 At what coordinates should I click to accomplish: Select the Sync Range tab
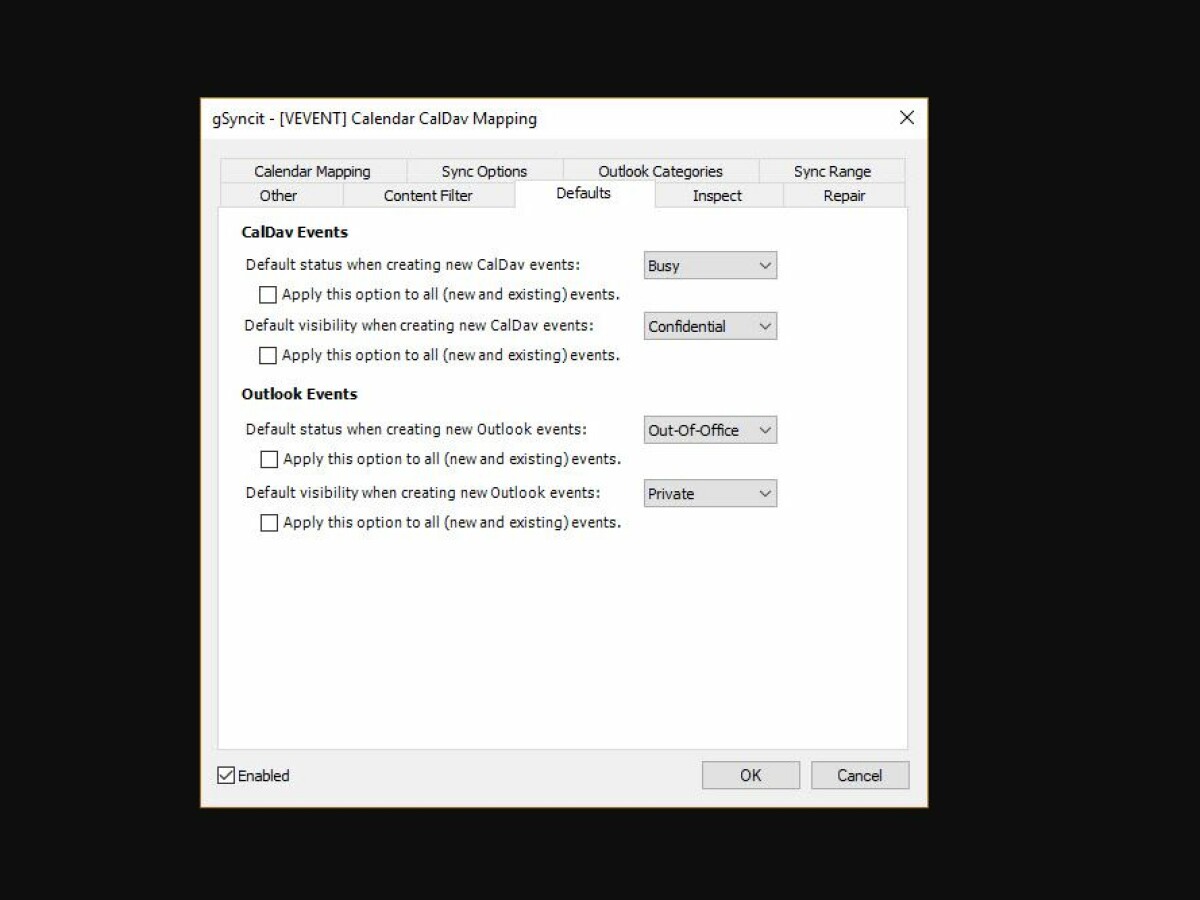832,171
